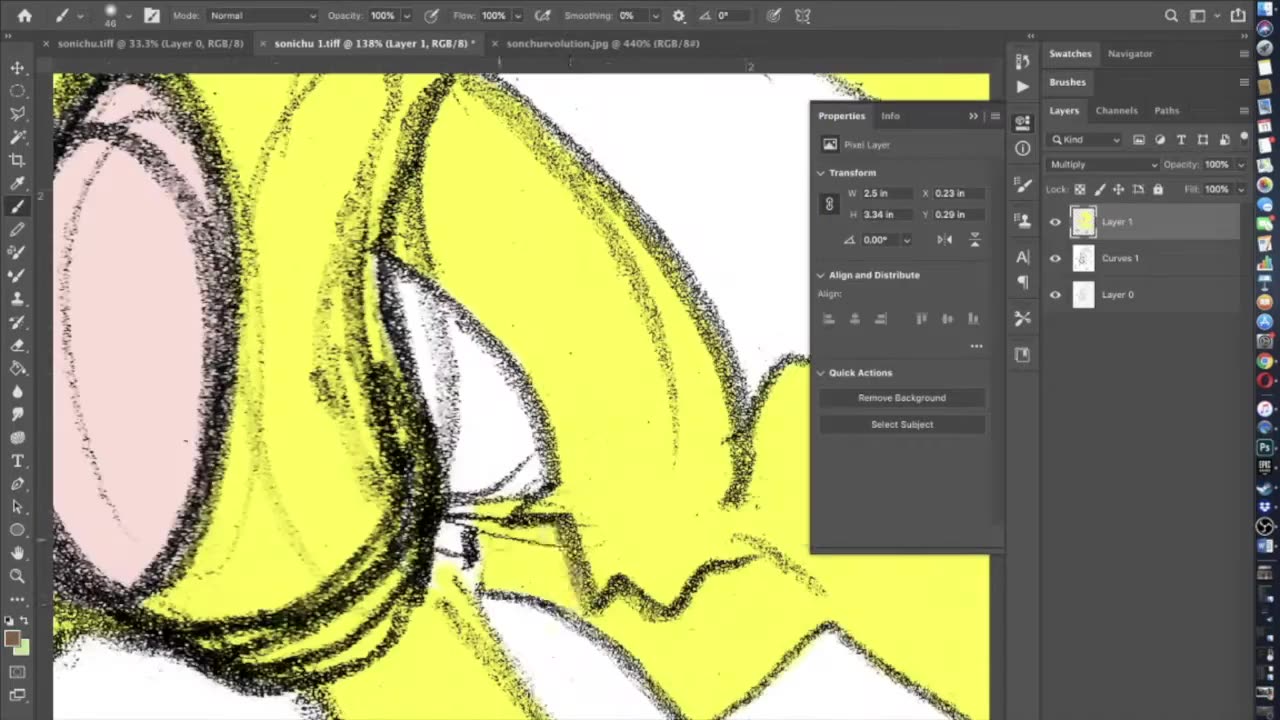Click Select Subject button
Image resolution: width=1280 pixels, height=720 pixels.
[x=902, y=424]
